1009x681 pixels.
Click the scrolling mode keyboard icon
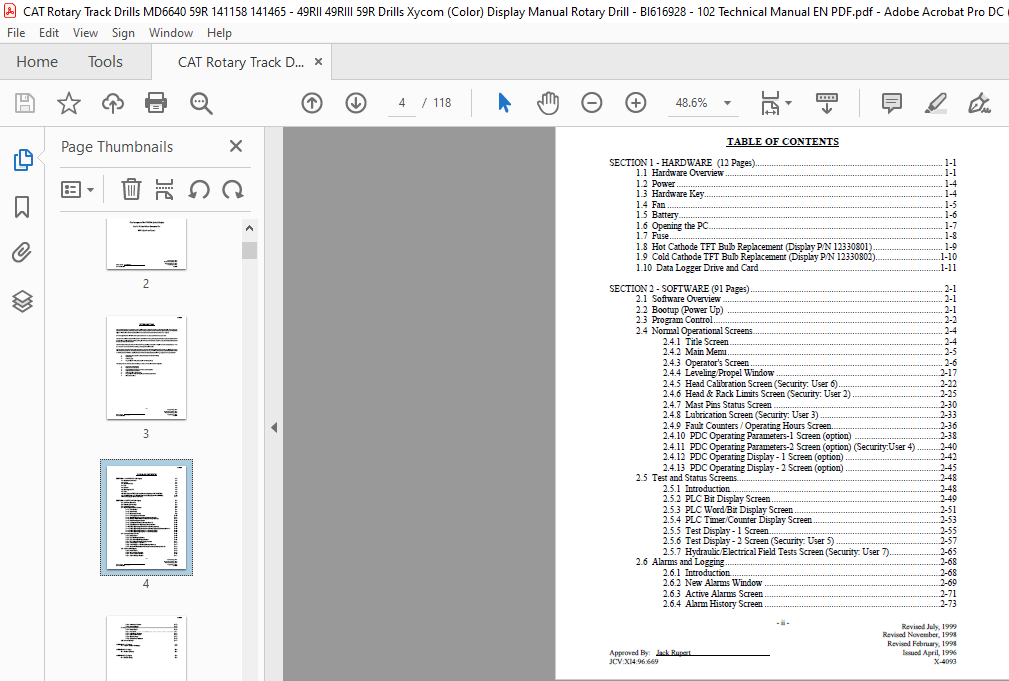coord(826,103)
